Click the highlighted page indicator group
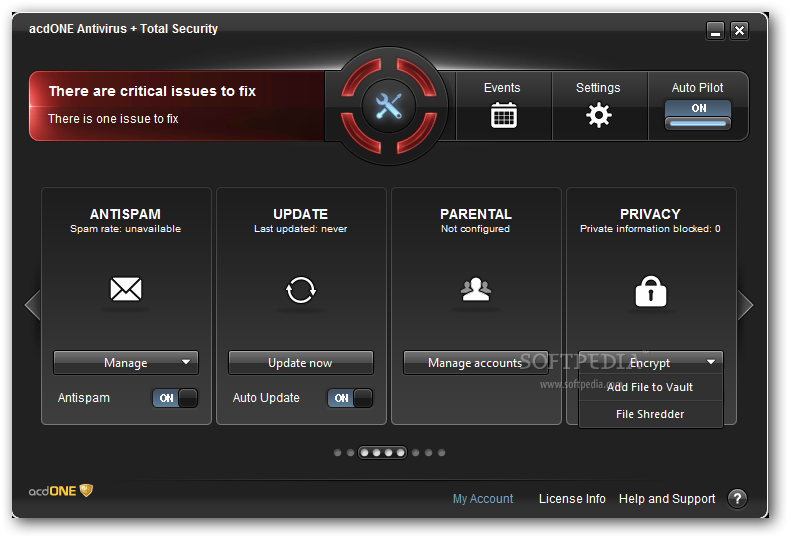Image resolution: width=789 pixels, height=538 pixels. (x=382, y=453)
